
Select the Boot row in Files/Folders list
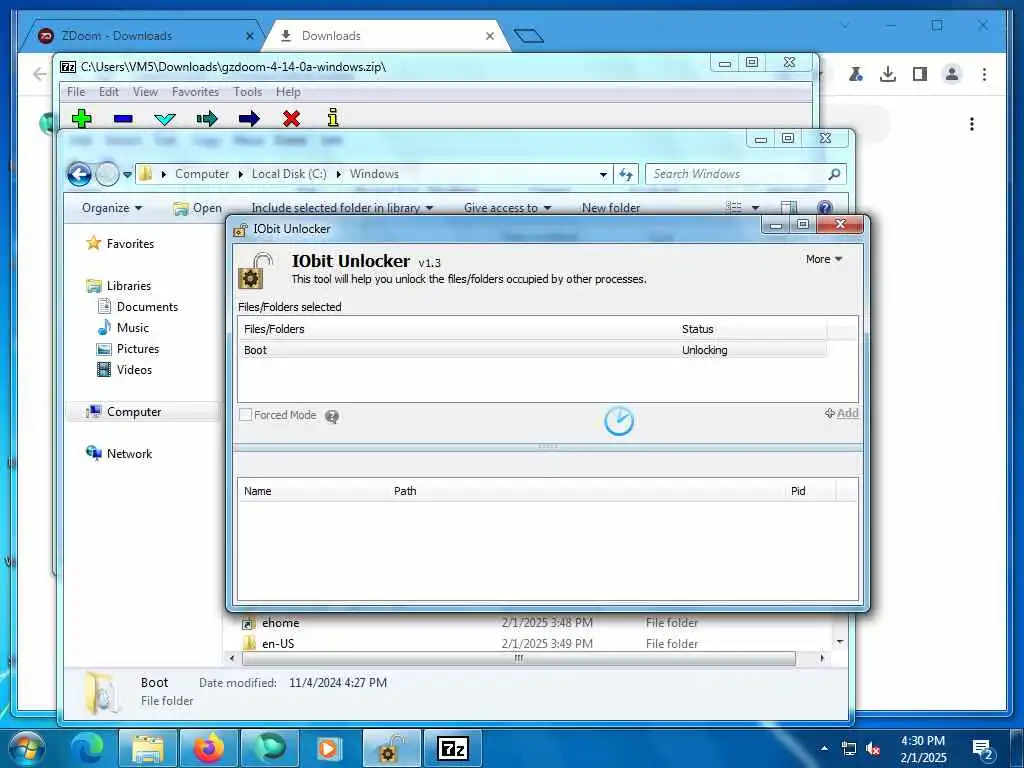[532, 350]
